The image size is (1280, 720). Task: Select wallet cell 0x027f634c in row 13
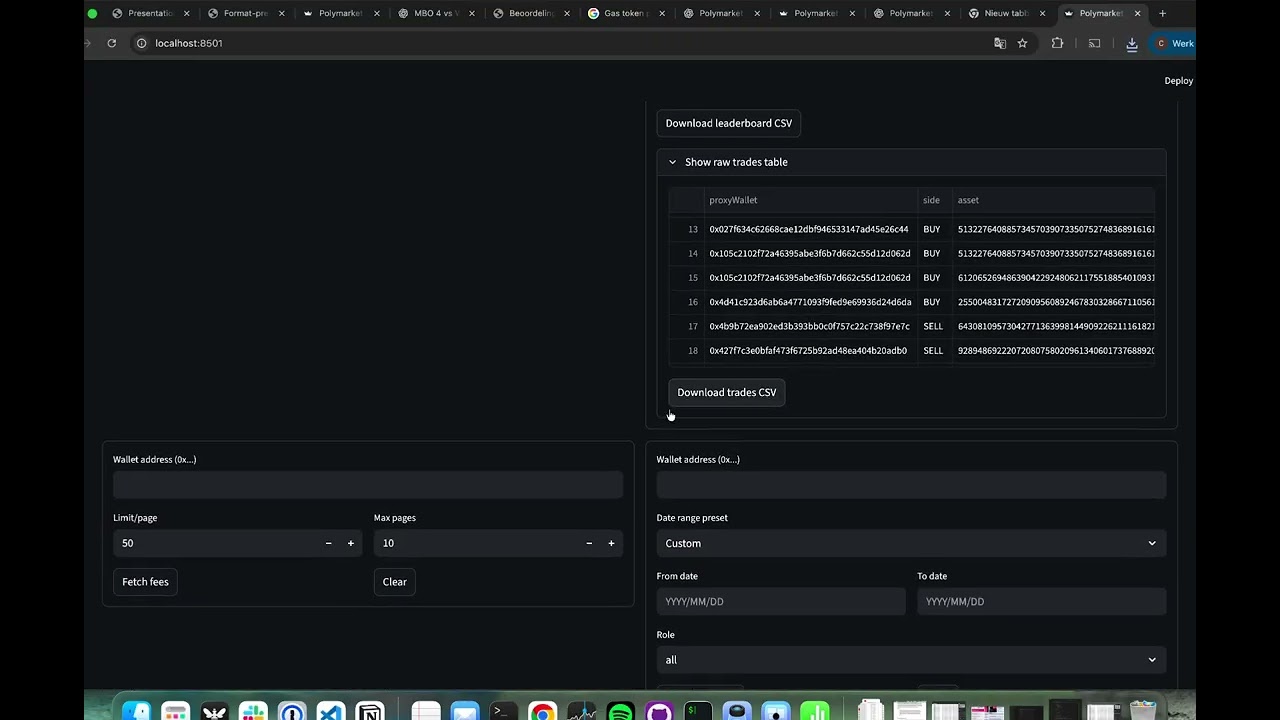[x=811, y=229]
